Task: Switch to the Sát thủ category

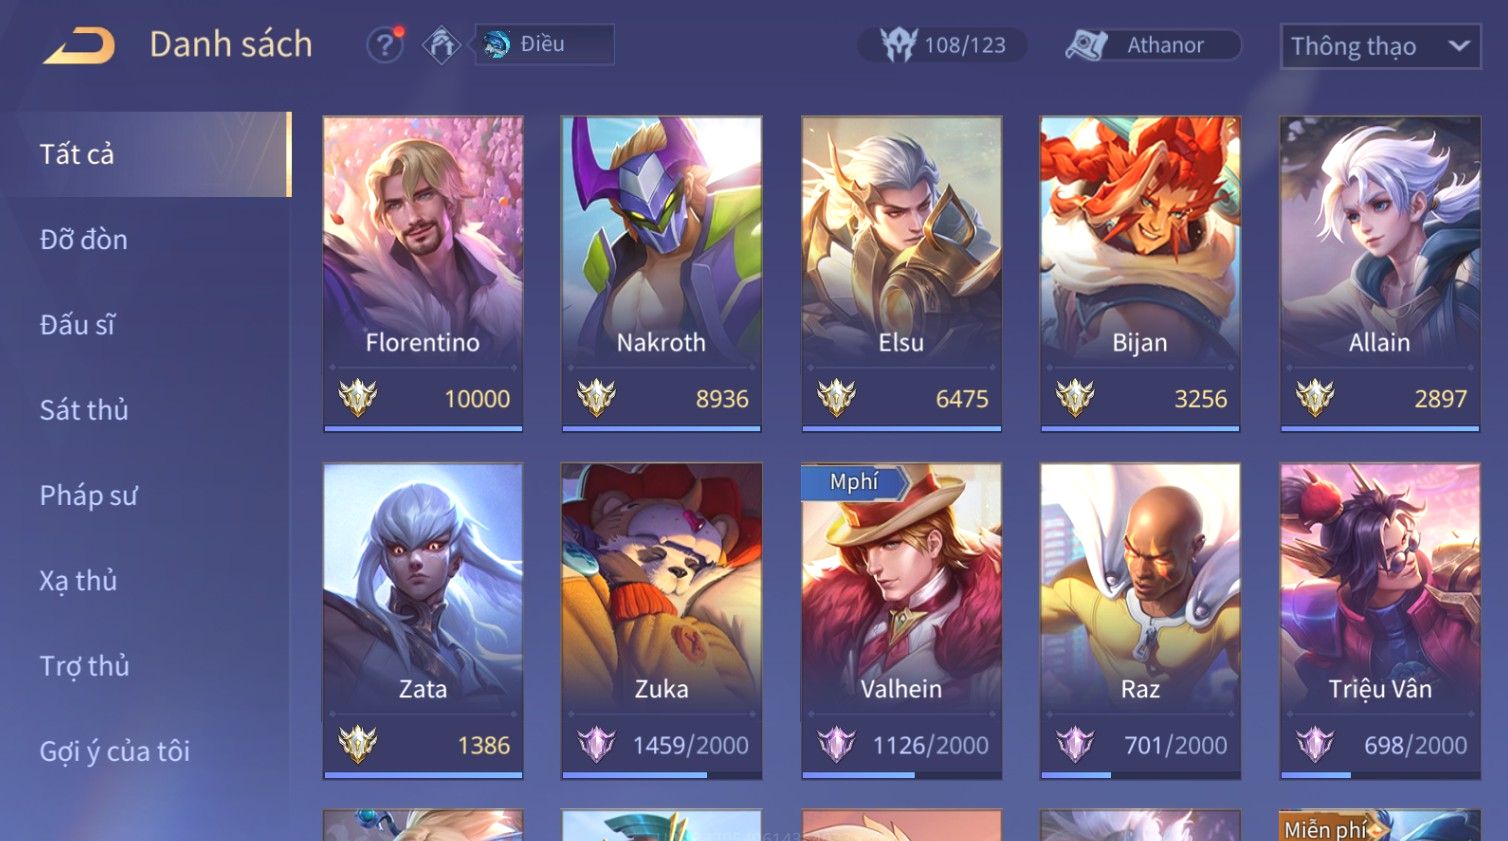Action: [x=84, y=410]
